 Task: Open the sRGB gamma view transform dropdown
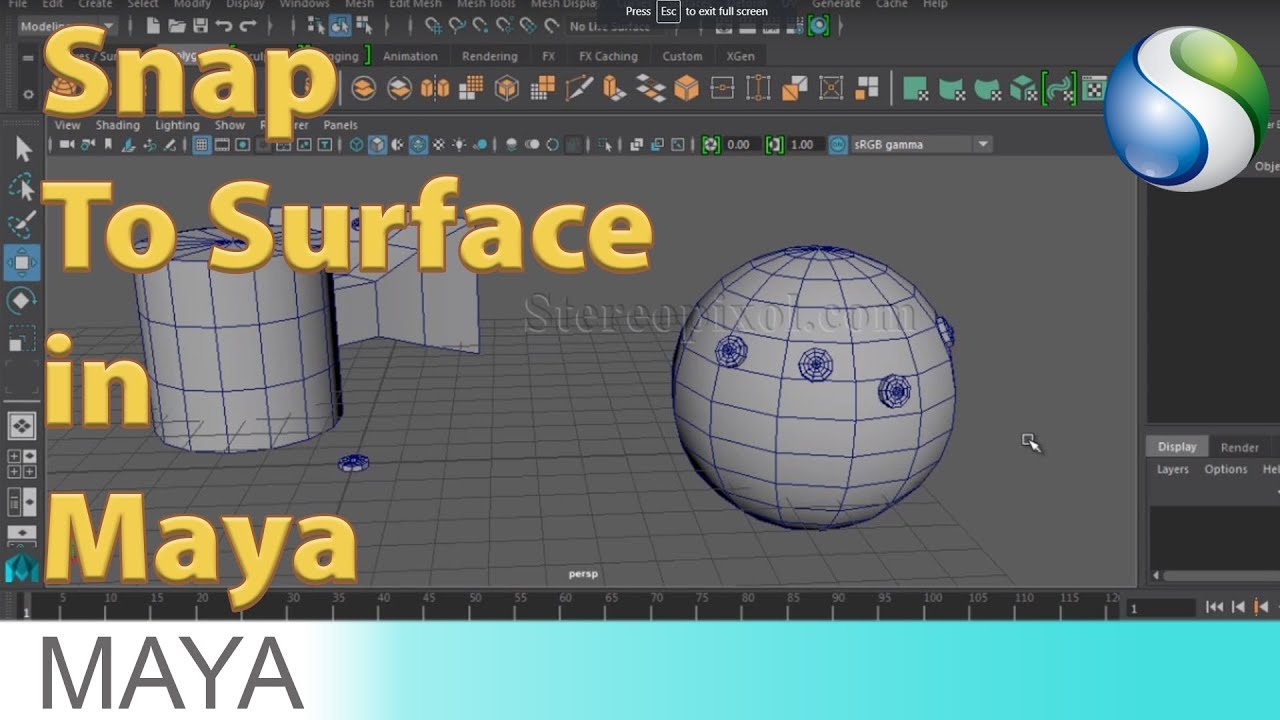coord(921,145)
